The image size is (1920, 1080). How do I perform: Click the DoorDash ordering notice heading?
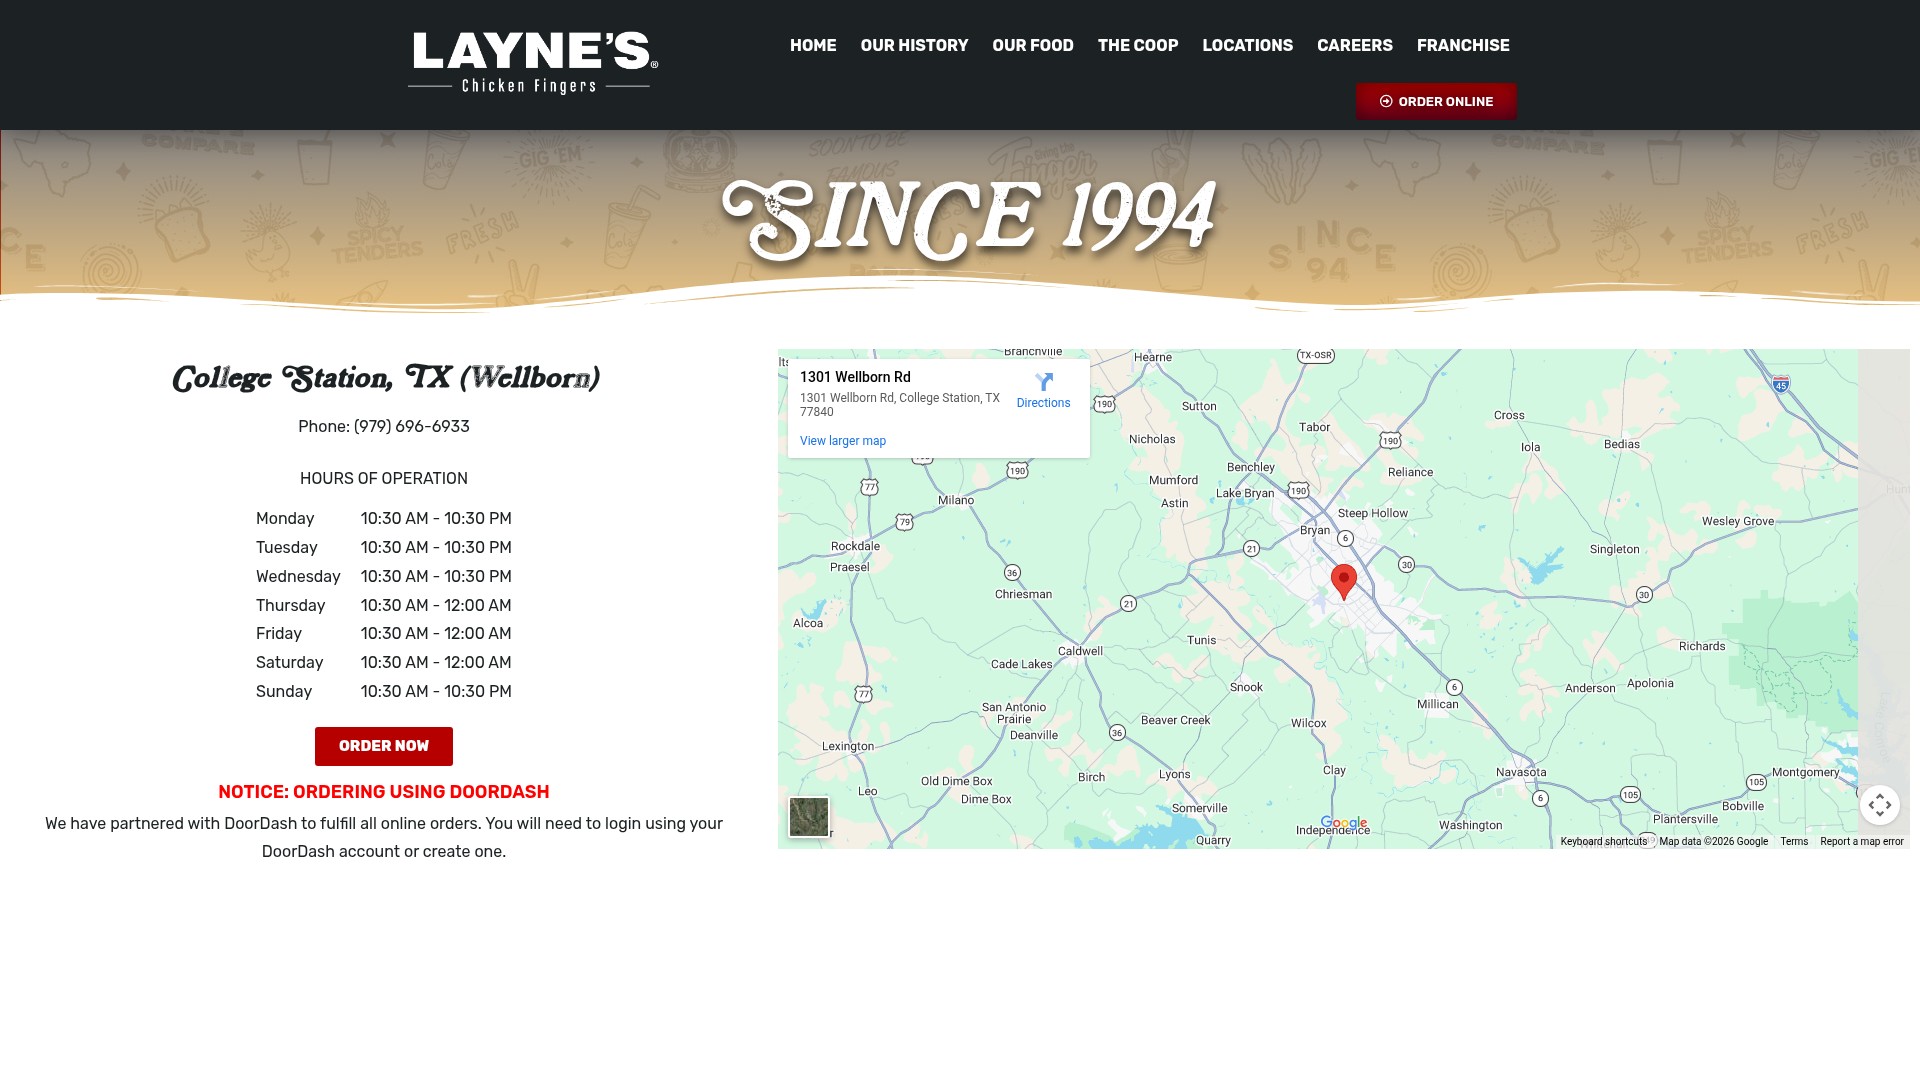point(384,792)
